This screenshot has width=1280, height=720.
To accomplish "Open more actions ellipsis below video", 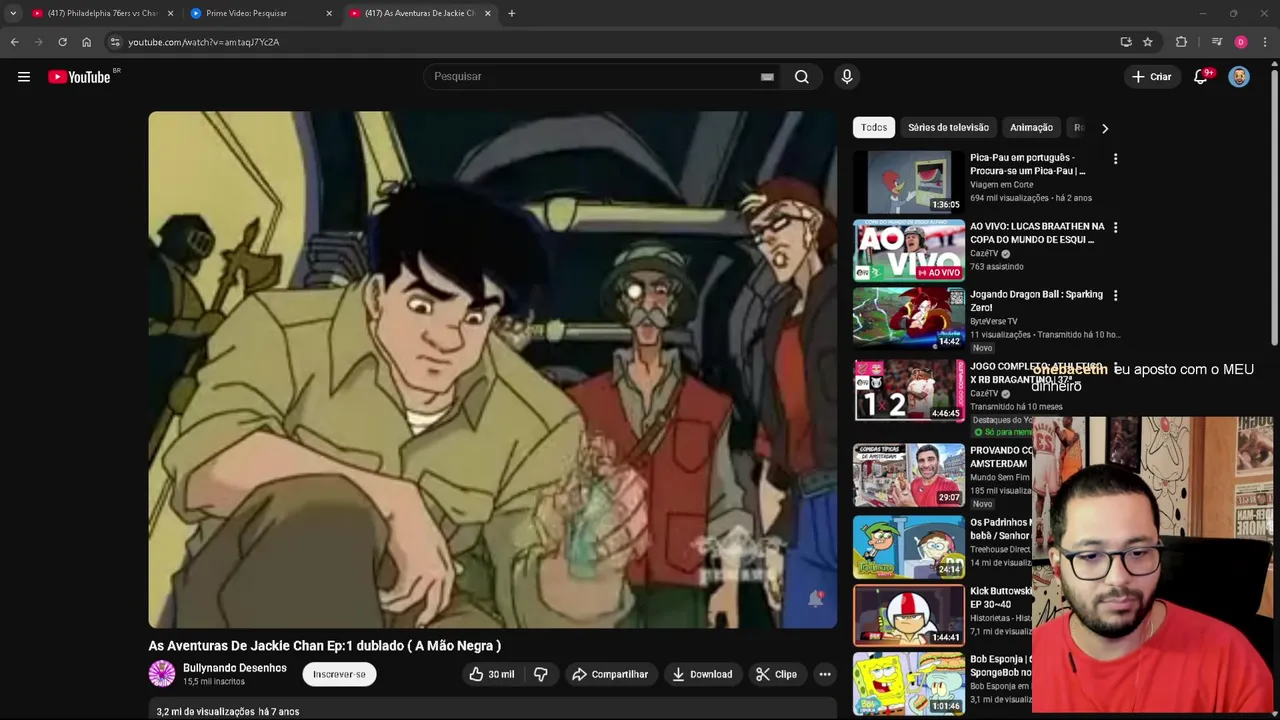I will click(825, 674).
